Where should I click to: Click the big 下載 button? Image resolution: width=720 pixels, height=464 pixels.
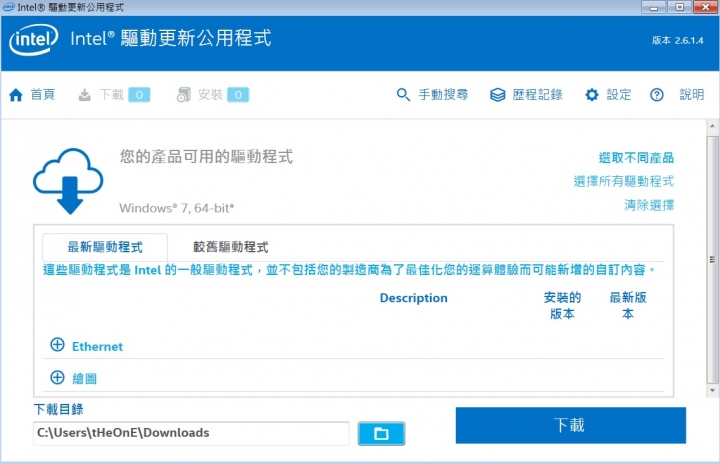[x=571, y=425]
